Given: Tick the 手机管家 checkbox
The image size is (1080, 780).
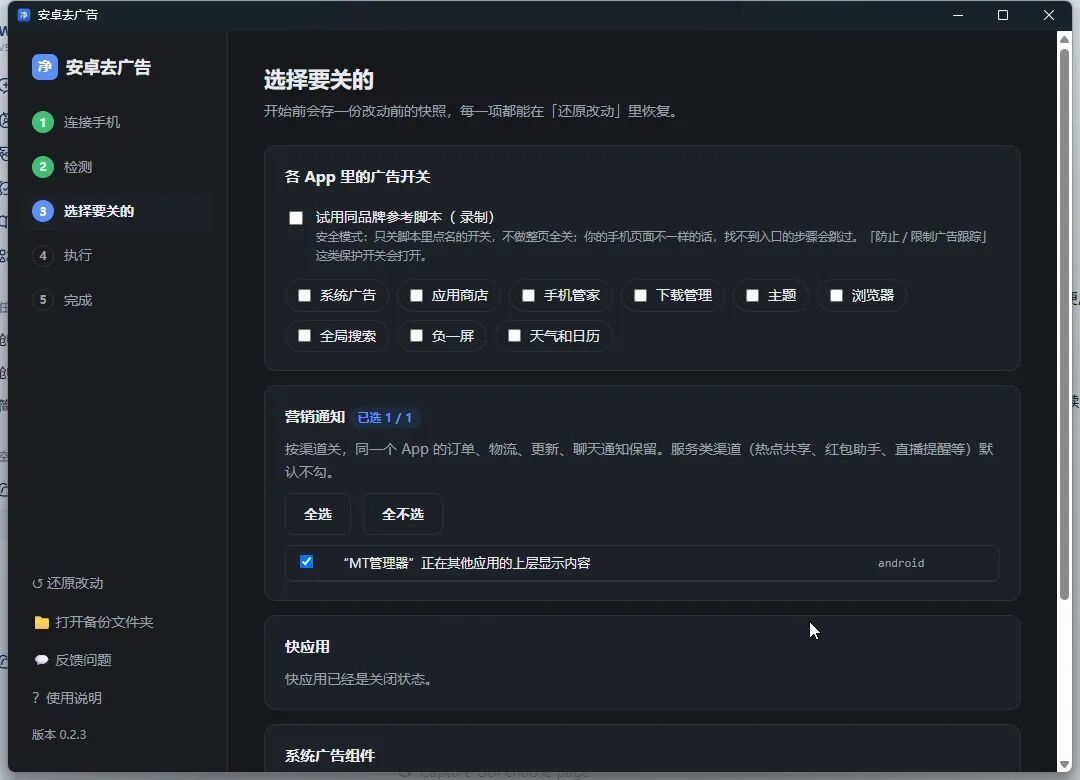Looking at the screenshot, I should pyautogui.click(x=528, y=296).
